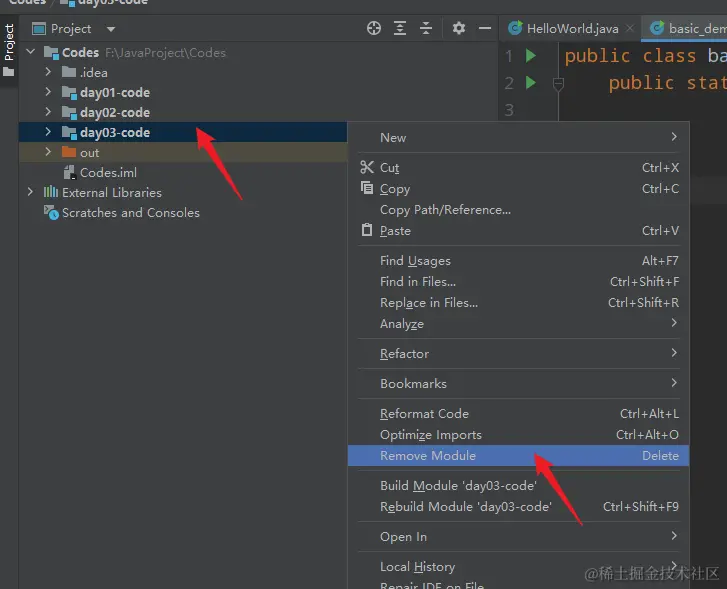Screen dimensions: 727x589
Task: Click the Scratches and Consoles icon
Action: point(51,212)
